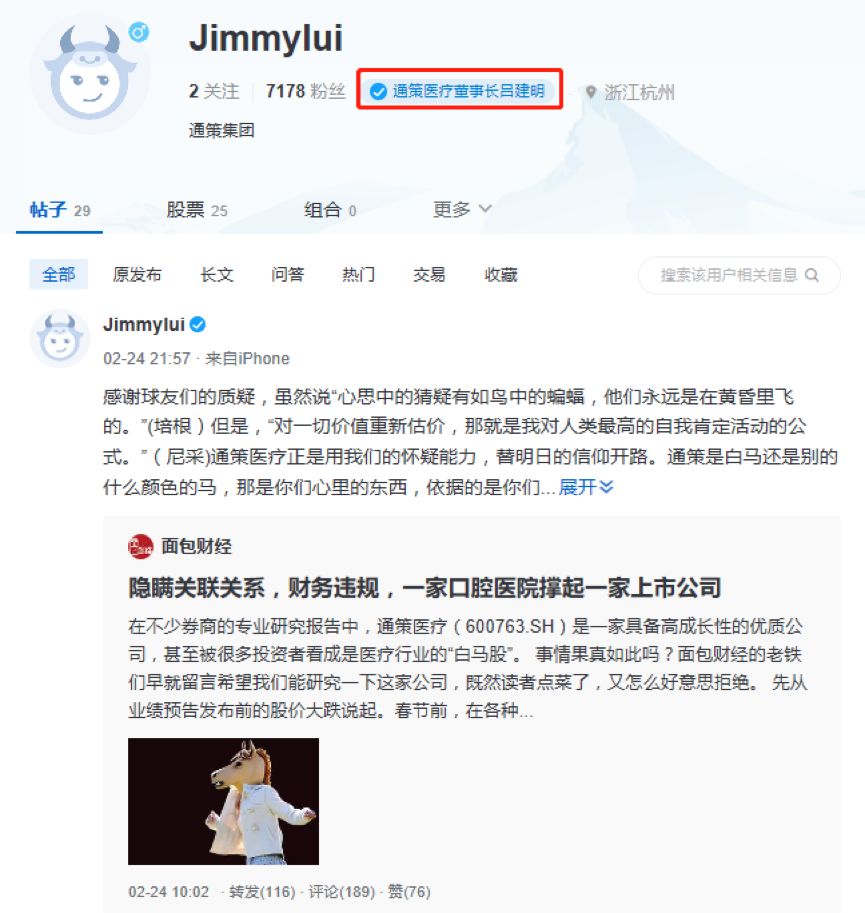Switch to the 组合 0 tab
865x913 pixels.
click(x=330, y=210)
